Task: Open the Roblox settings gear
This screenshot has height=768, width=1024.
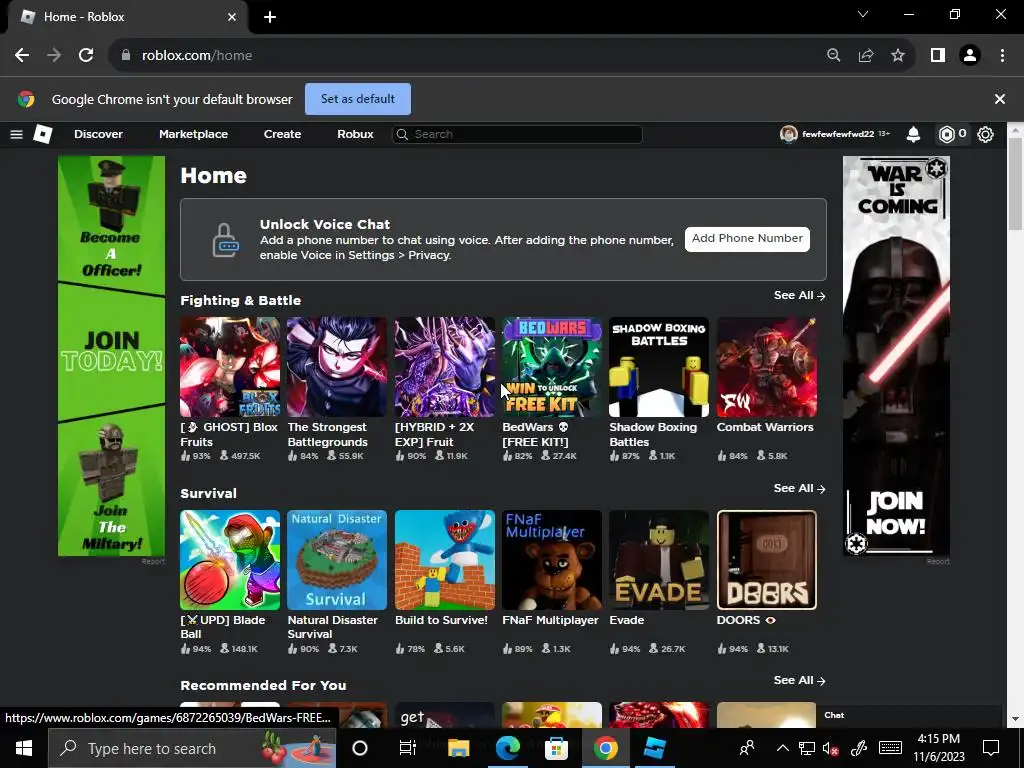Action: (985, 135)
